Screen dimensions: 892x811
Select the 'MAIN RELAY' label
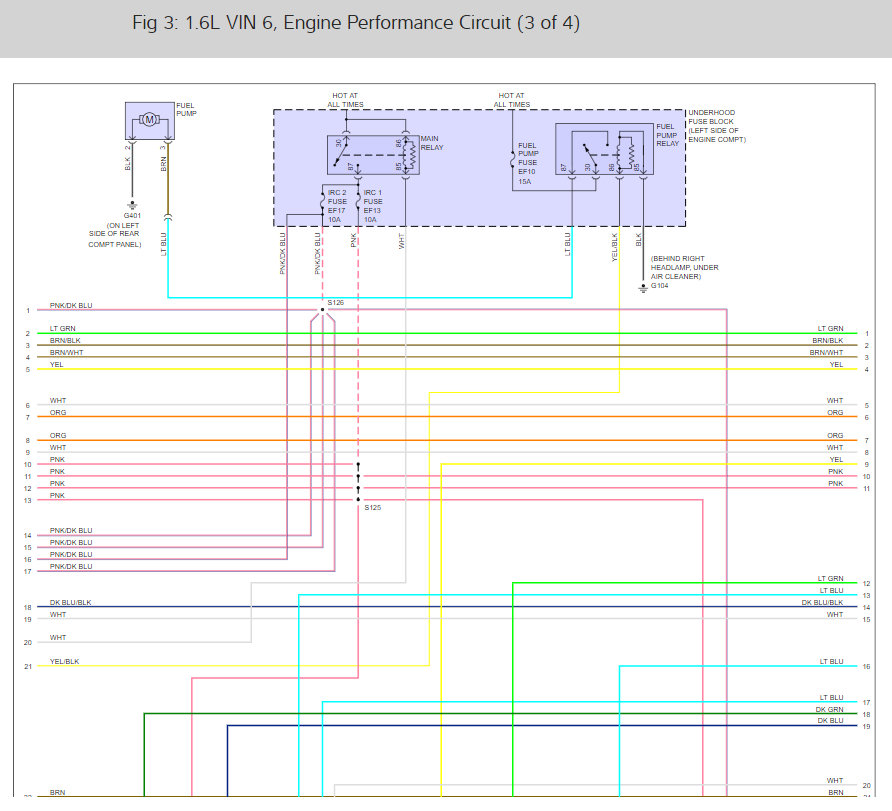point(432,143)
